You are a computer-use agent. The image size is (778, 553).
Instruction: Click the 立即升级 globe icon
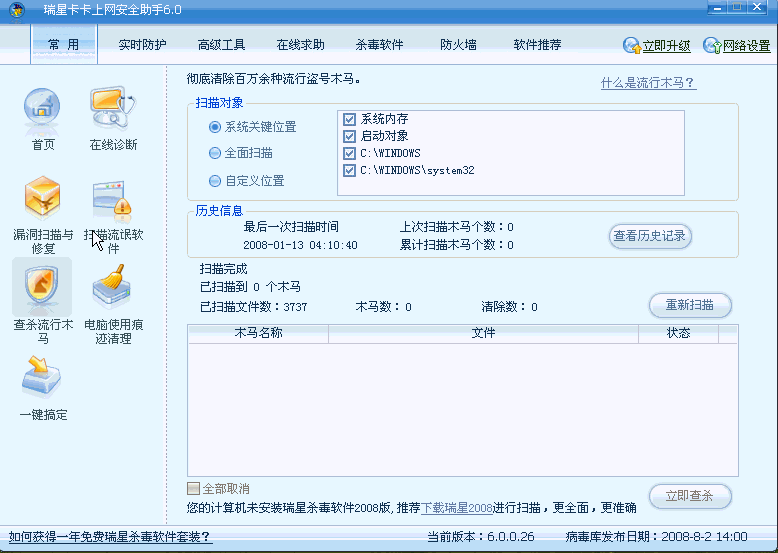click(x=632, y=46)
